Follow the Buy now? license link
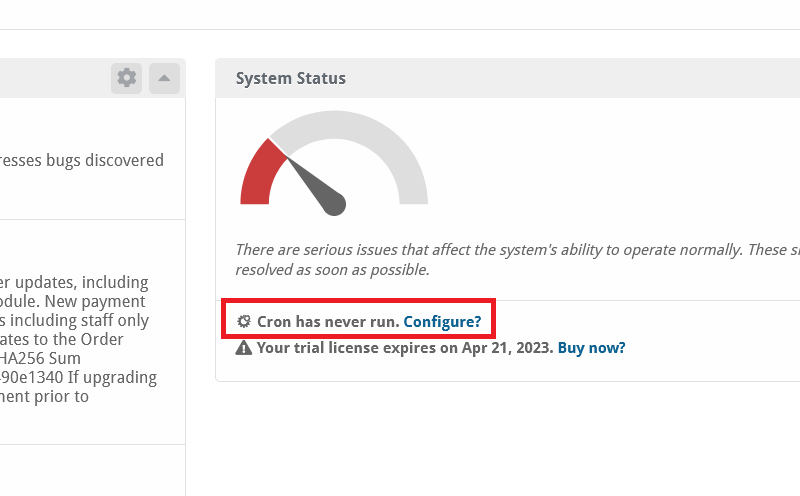This screenshot has height=496, width=800. coord(591,348)
